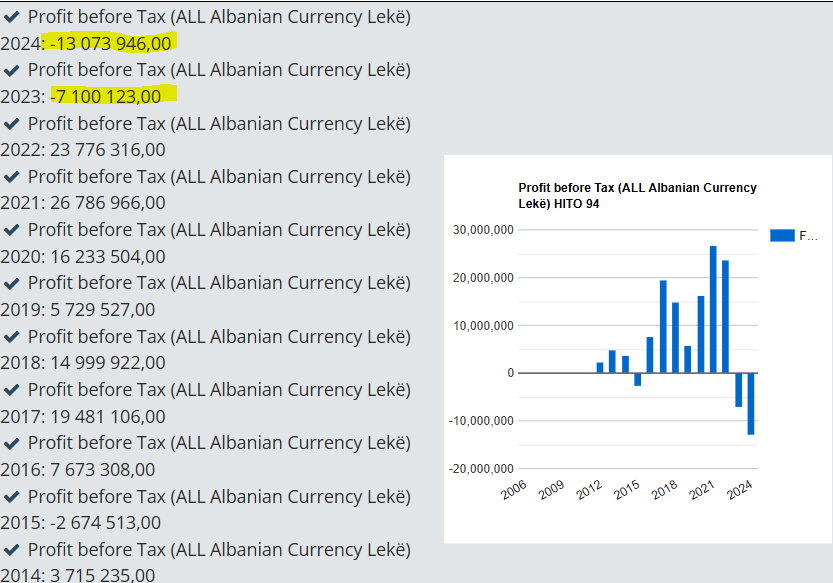This screenshot has height=583, width=833.
Task: Click the blue legend color swatch in chart
Action: (x=782, y=236)
